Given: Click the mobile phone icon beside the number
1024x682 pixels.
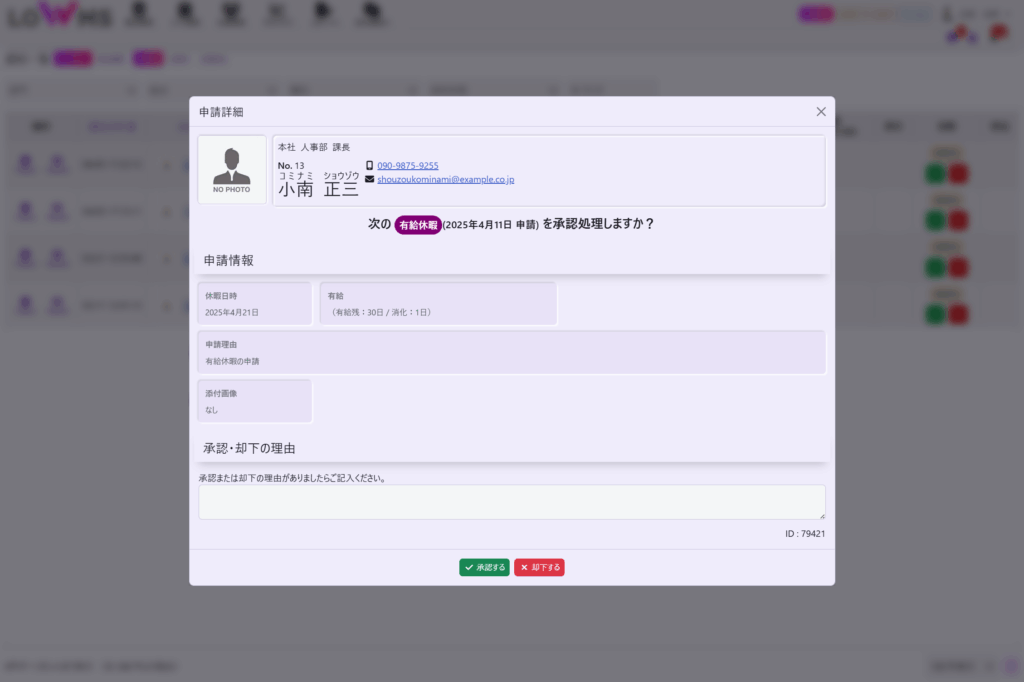Looking at the screenshot, I should 369,165.
